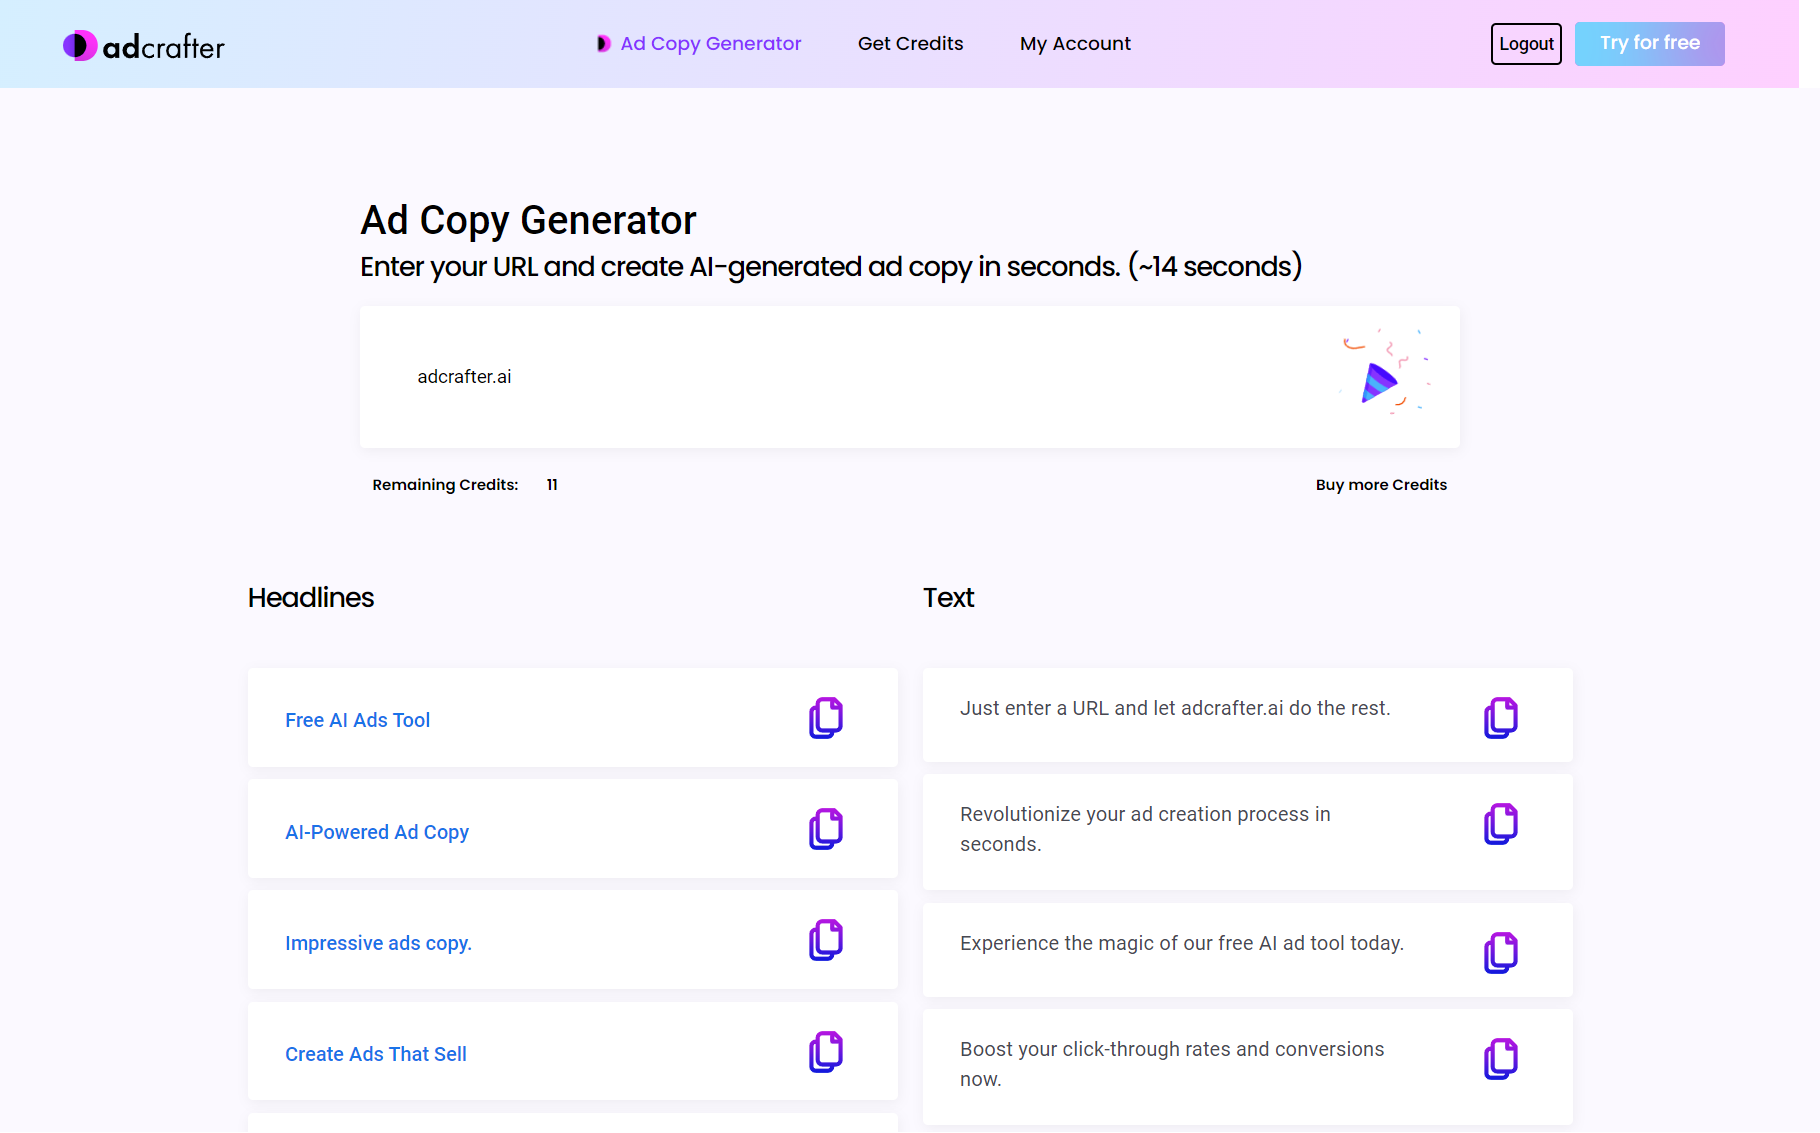Go to Get Credits page

(910, 44)
